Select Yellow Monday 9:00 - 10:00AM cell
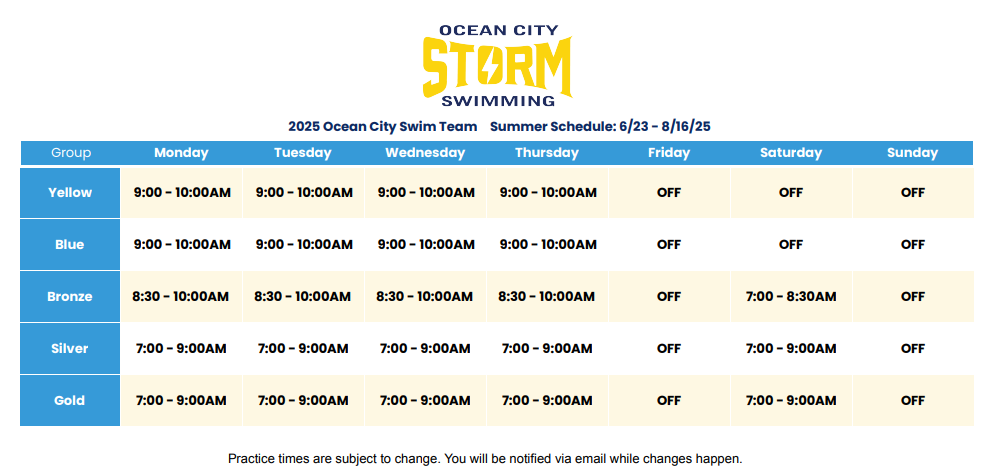Image resolution: width=990 pixels, height=472 pixels. 182,193
